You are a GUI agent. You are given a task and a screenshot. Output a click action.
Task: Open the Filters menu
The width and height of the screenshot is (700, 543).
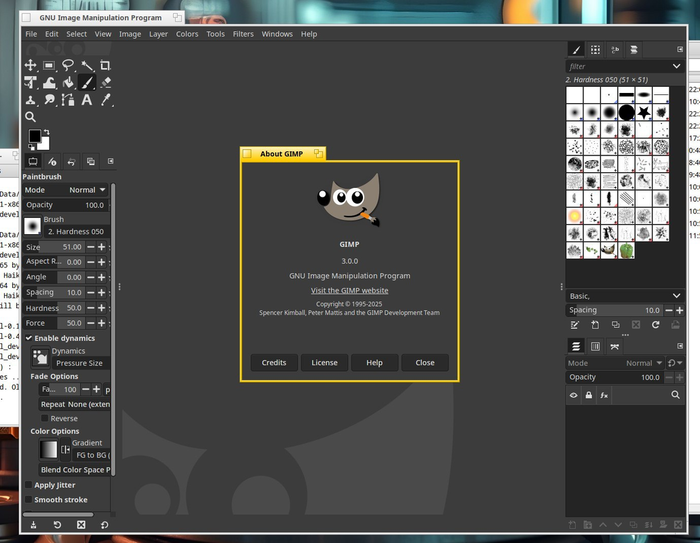click(243, 34)
